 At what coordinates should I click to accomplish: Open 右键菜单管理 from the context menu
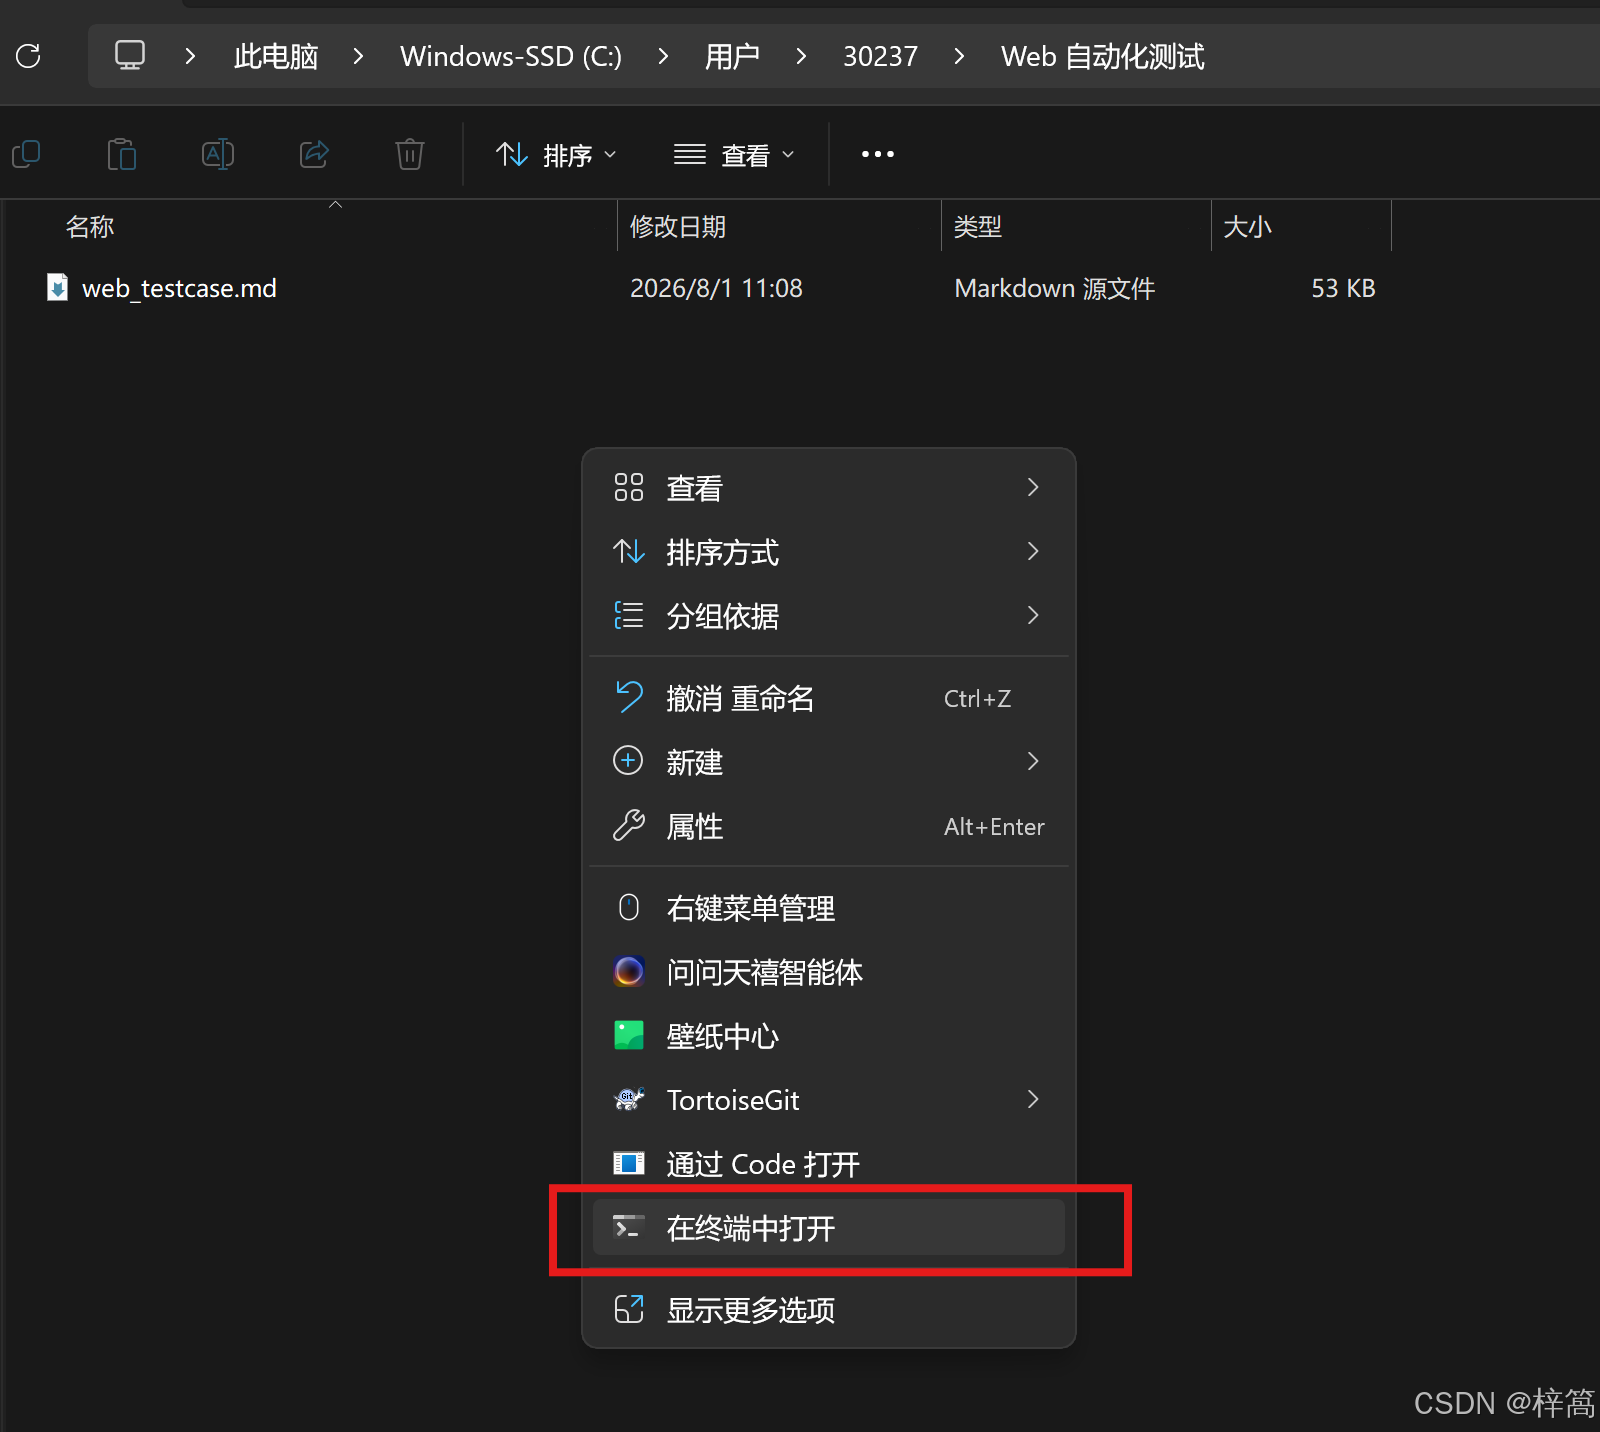(x=829, y=908)
